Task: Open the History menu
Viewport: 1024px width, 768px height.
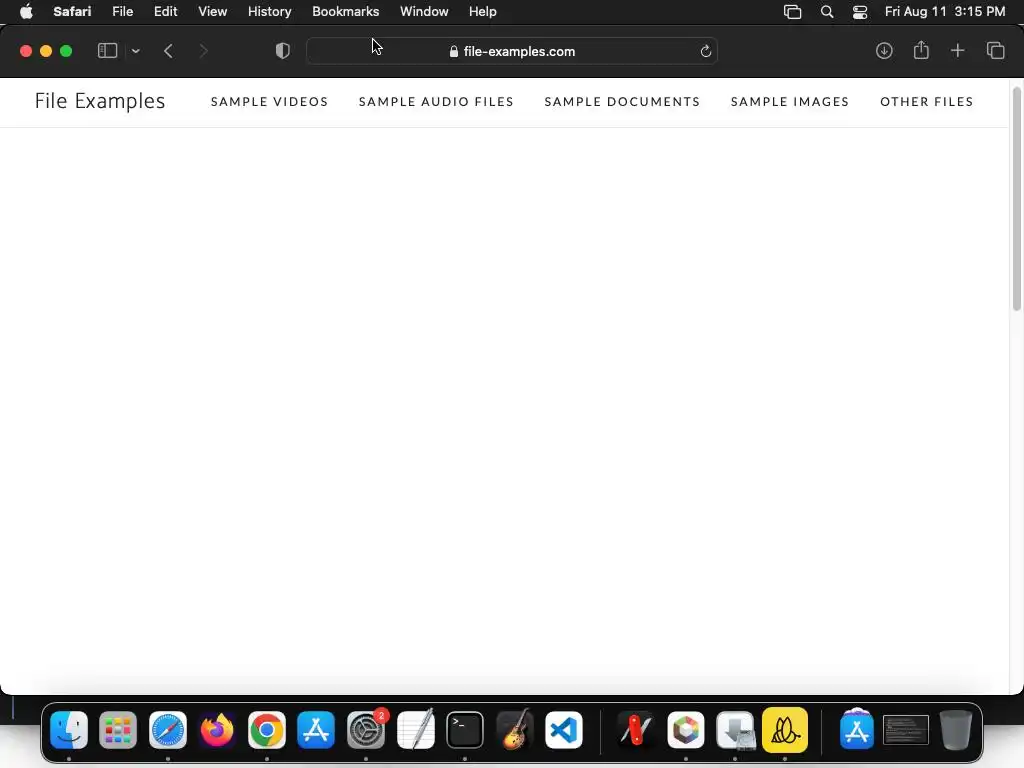Action: point(269,12)
